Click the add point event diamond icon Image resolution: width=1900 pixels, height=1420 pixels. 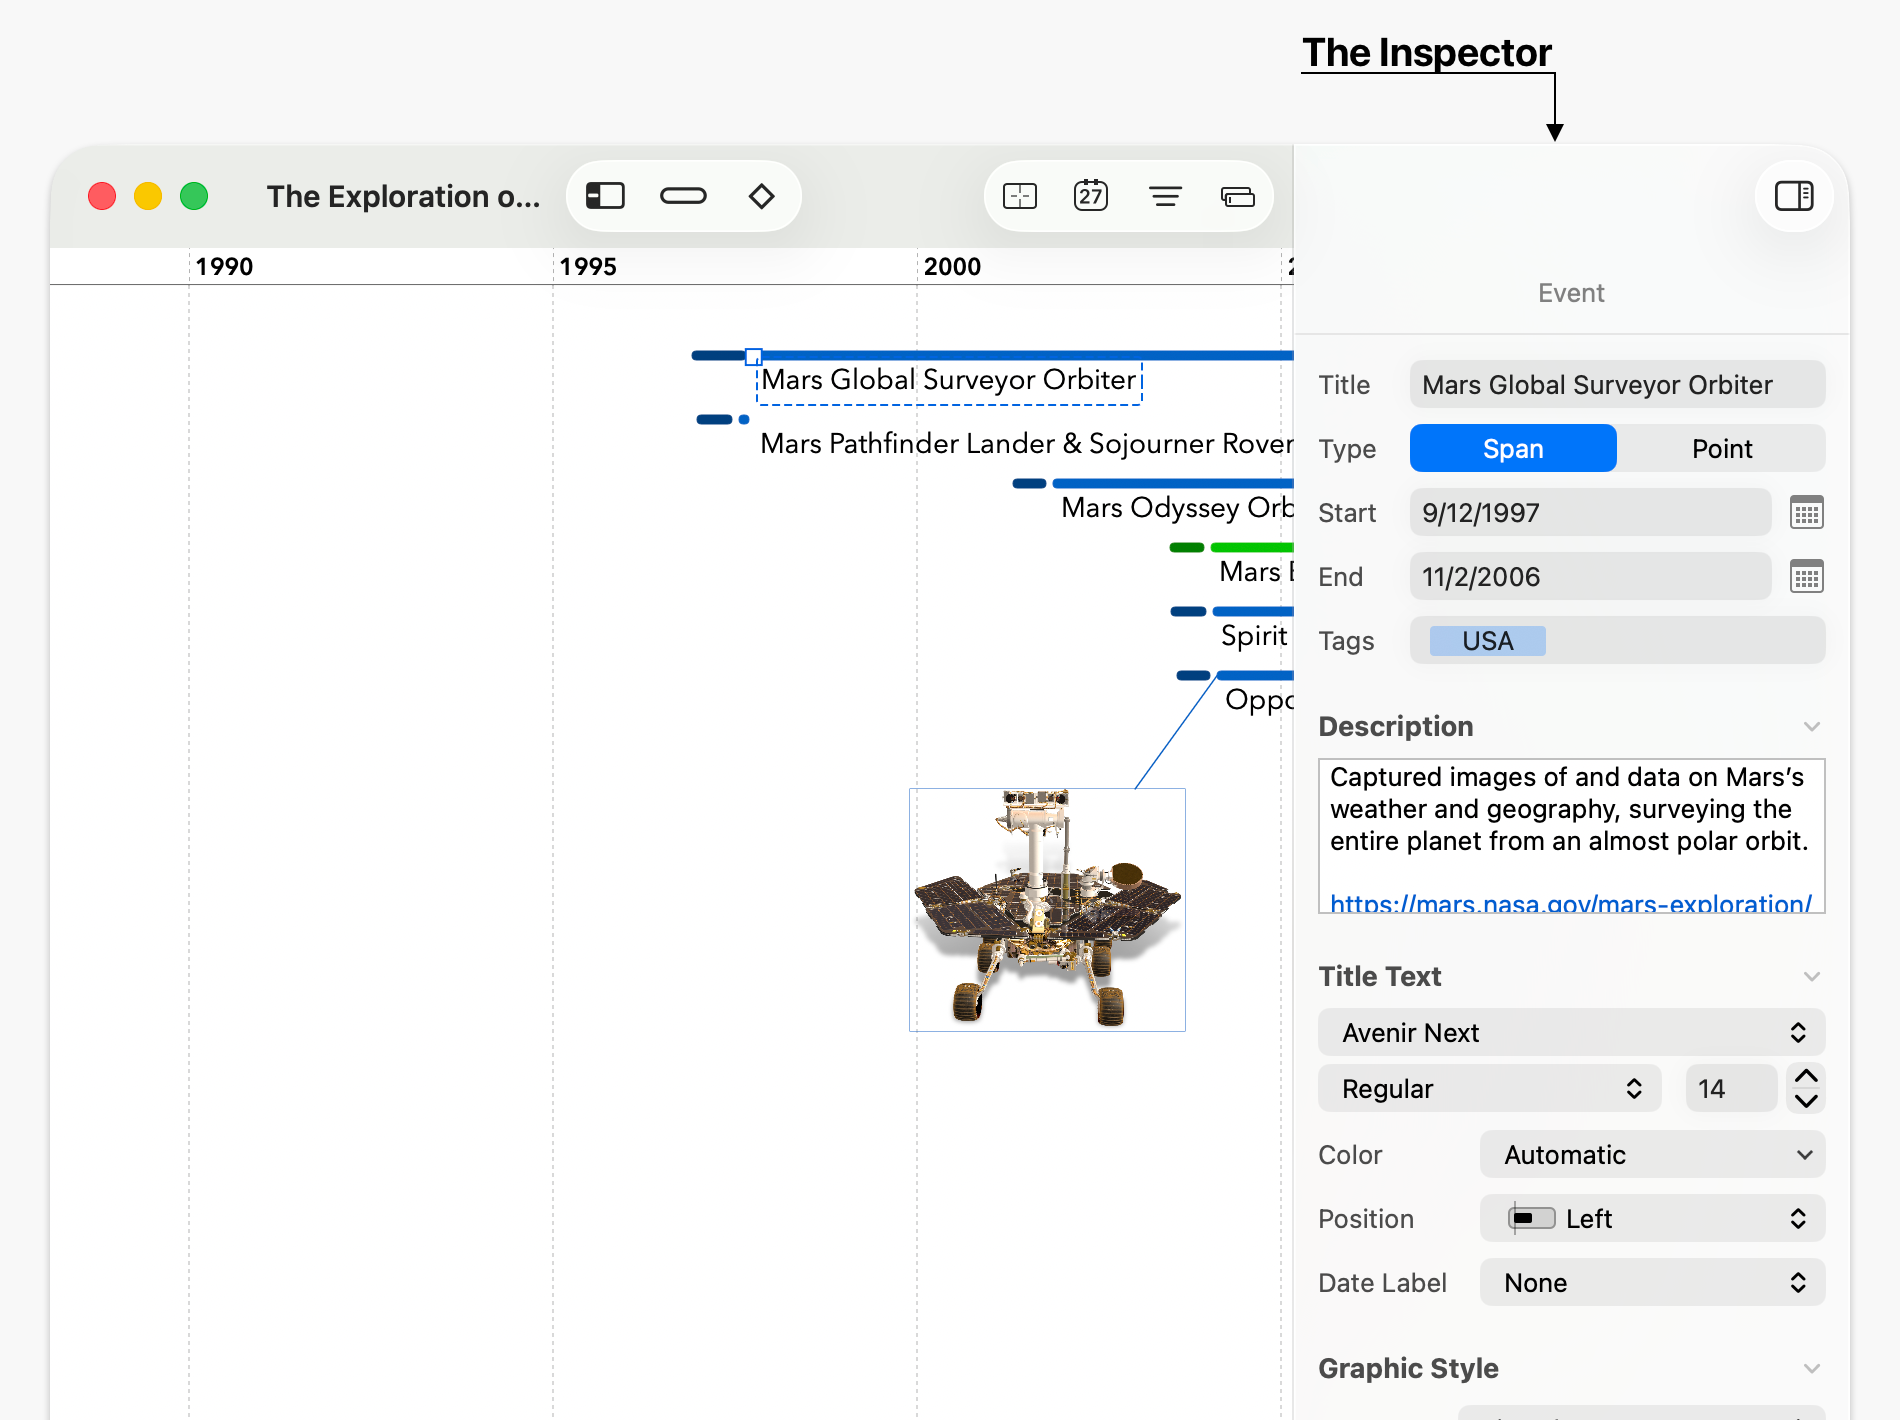coord(761,196)
